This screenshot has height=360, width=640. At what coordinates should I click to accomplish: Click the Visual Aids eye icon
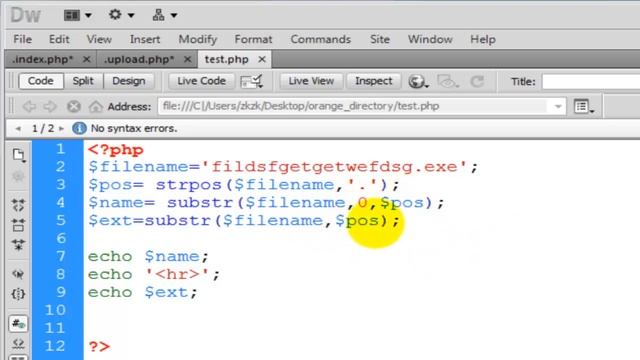(448, 81)
